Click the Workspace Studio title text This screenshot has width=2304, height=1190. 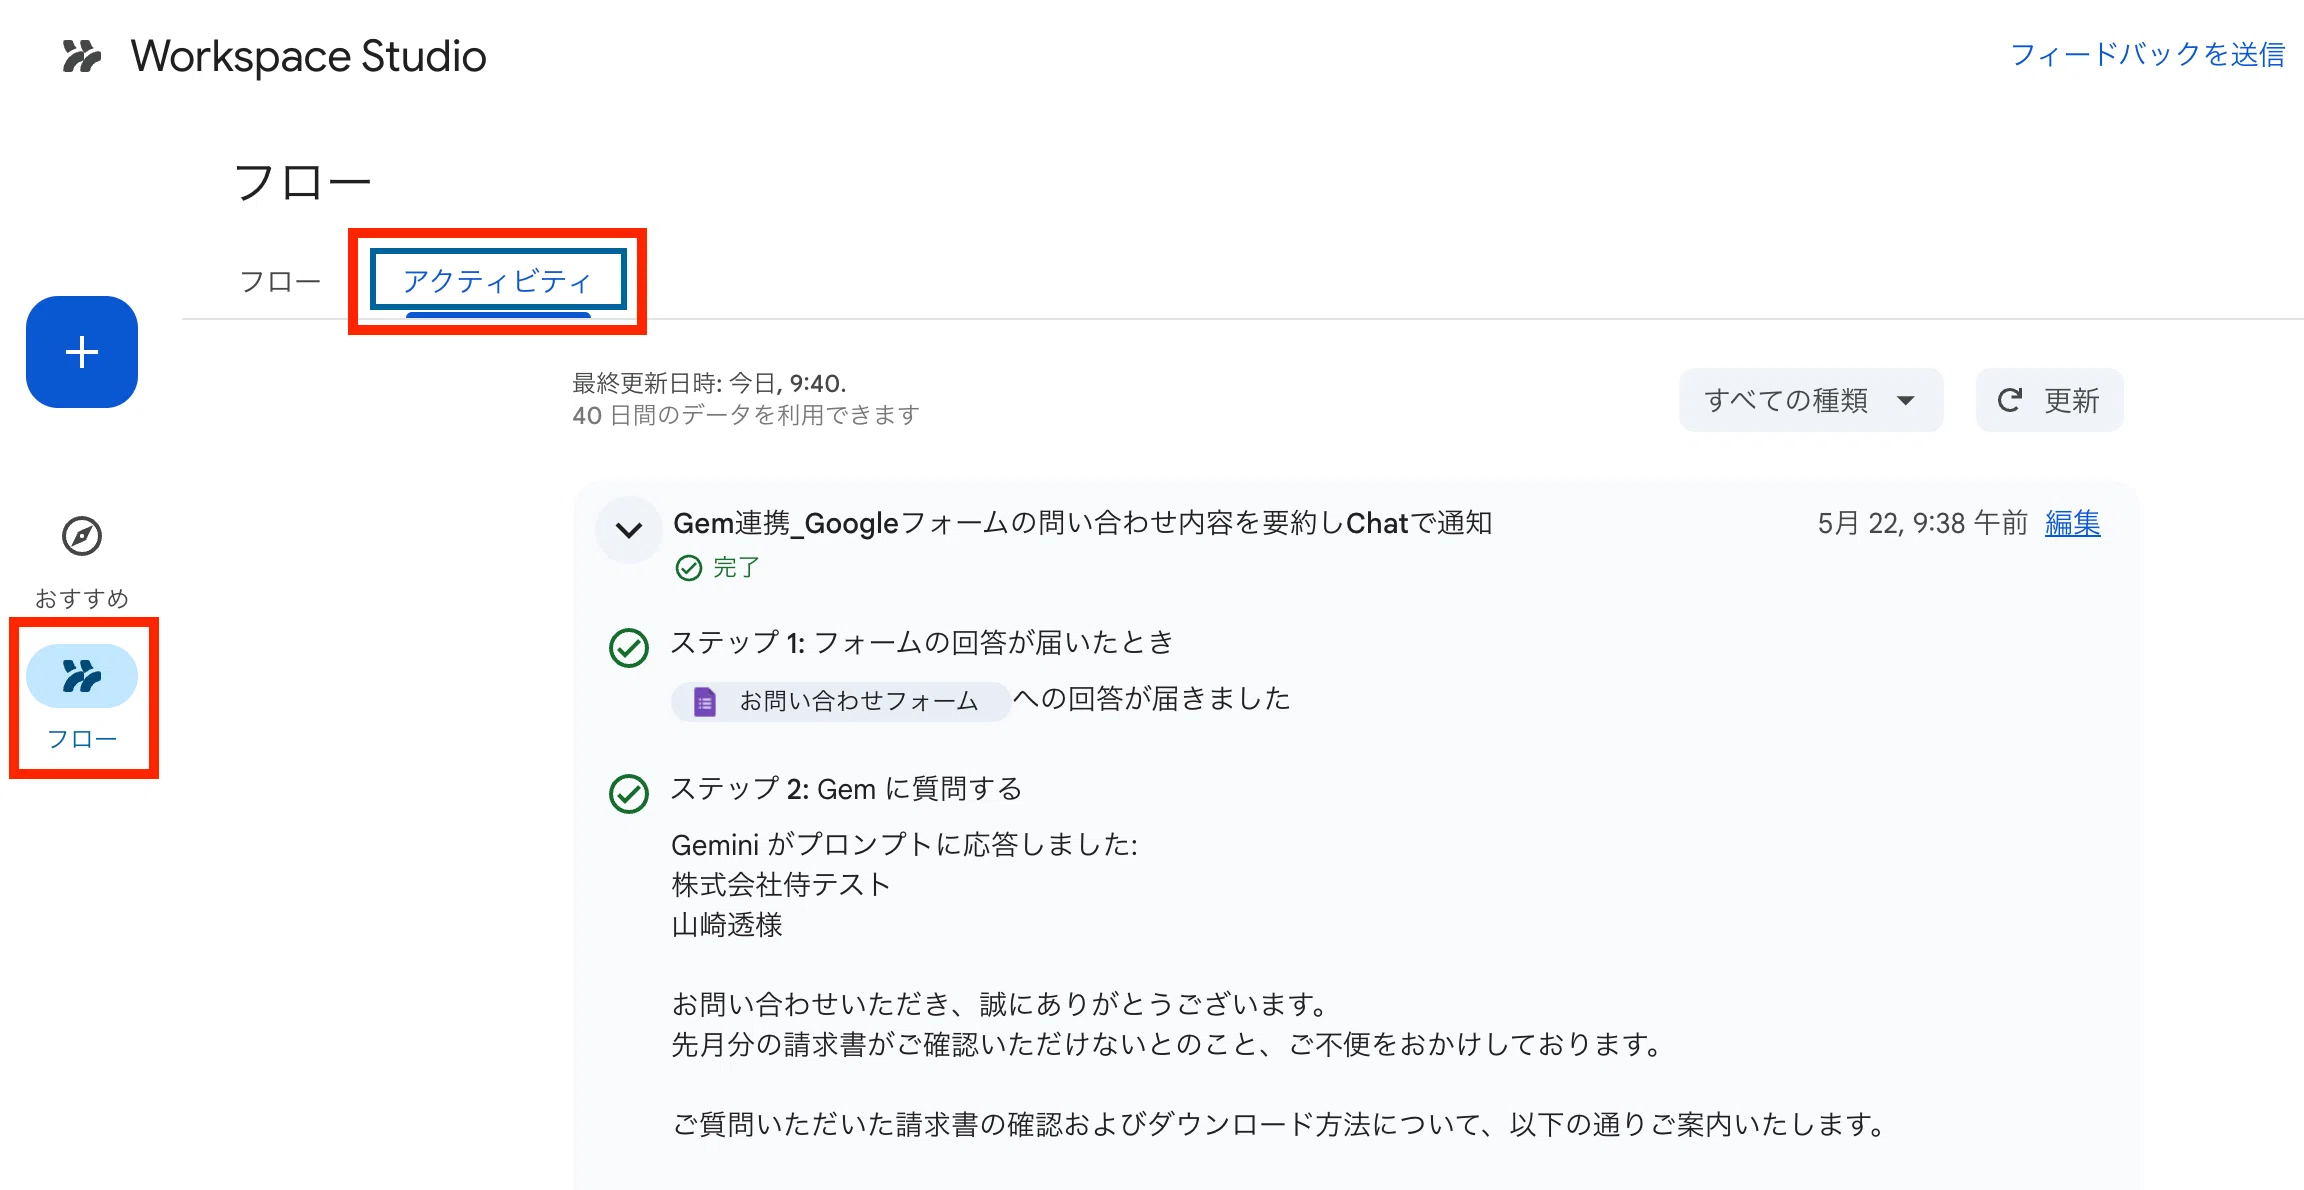(x=308, y=56)
